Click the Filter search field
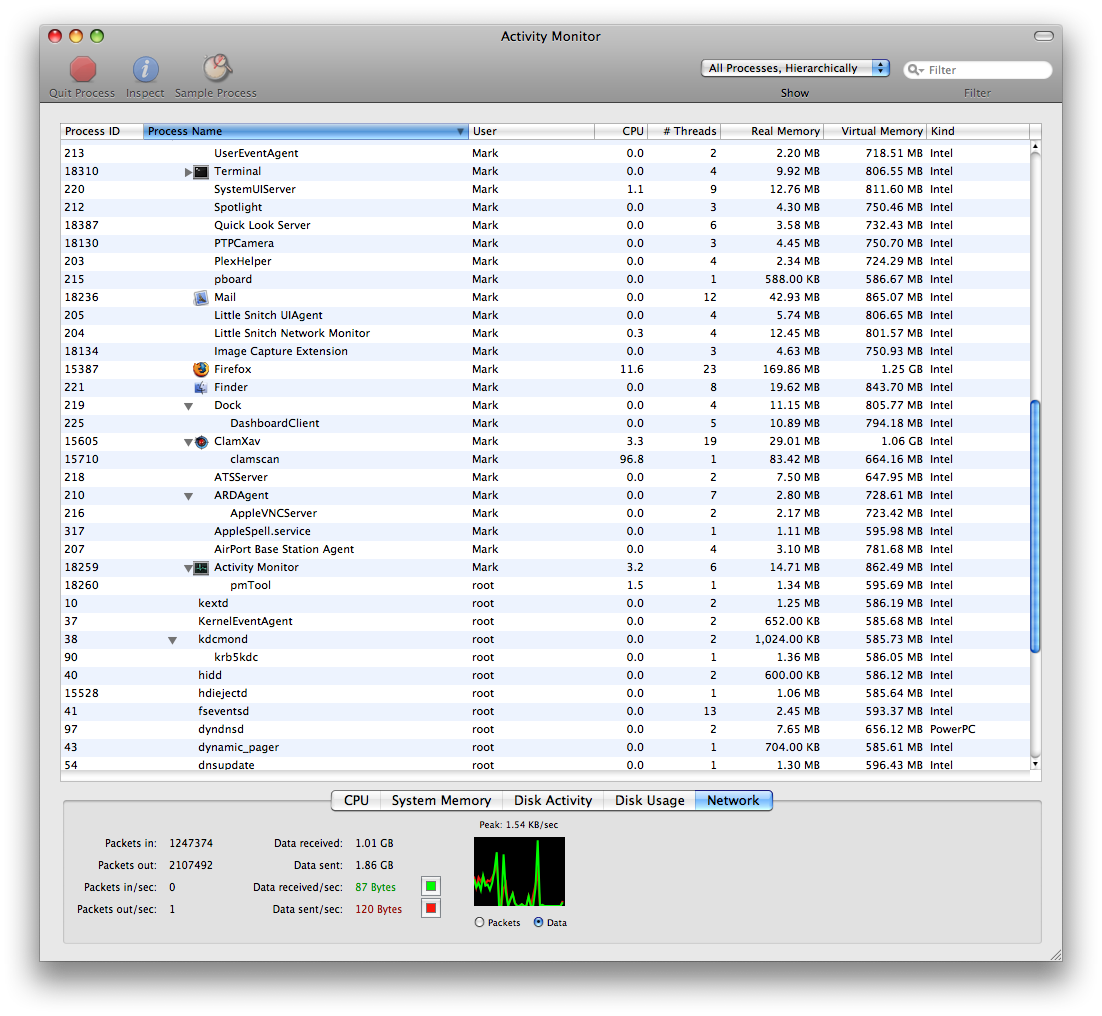Viewport: 1102px width, 1016px height. pos(978,70)
